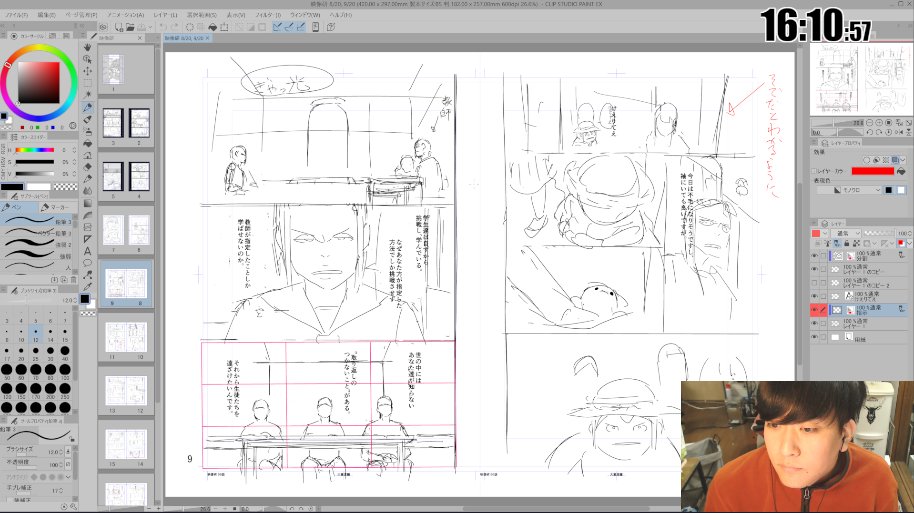Click the New file icon in command bar
The width and height of the screenshot is (914, 513).
(119, 27)
